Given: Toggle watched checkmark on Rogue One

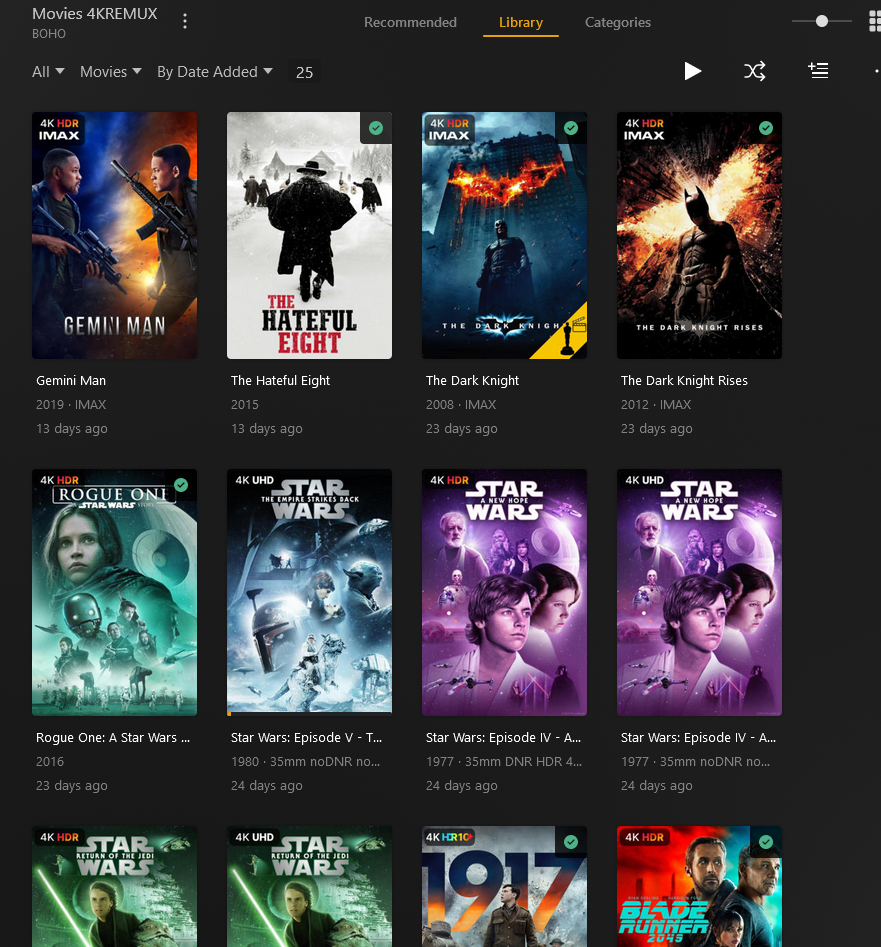Looking at the screenshot, I should 181,485.
